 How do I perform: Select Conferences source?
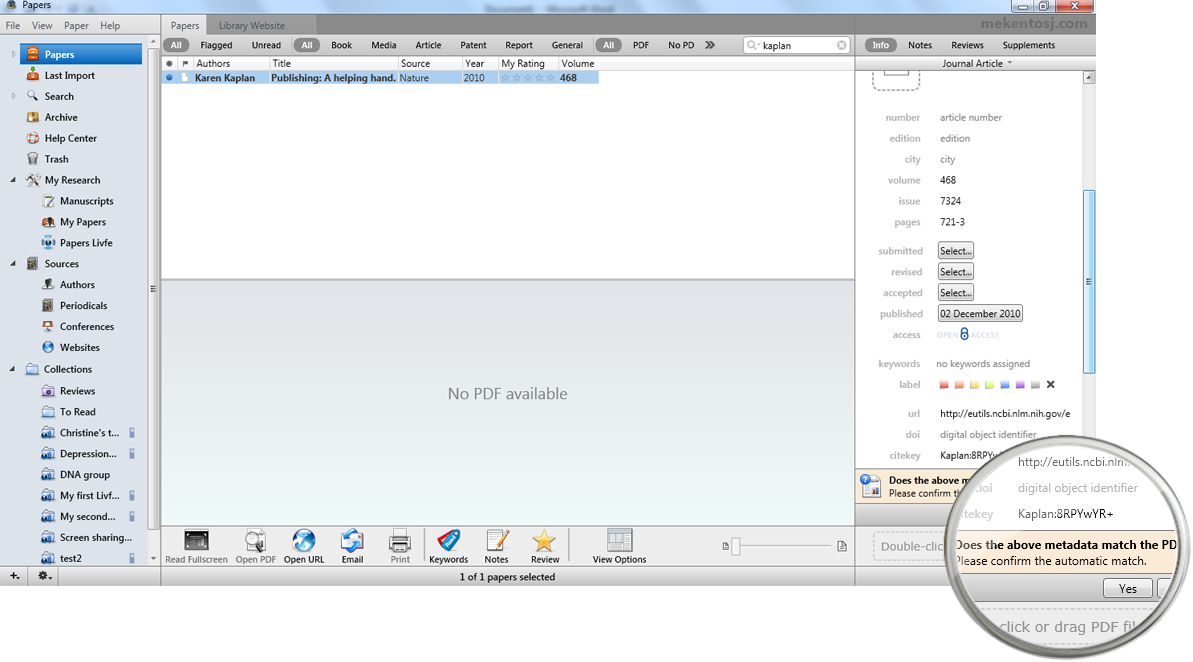(x=86, y=326)
